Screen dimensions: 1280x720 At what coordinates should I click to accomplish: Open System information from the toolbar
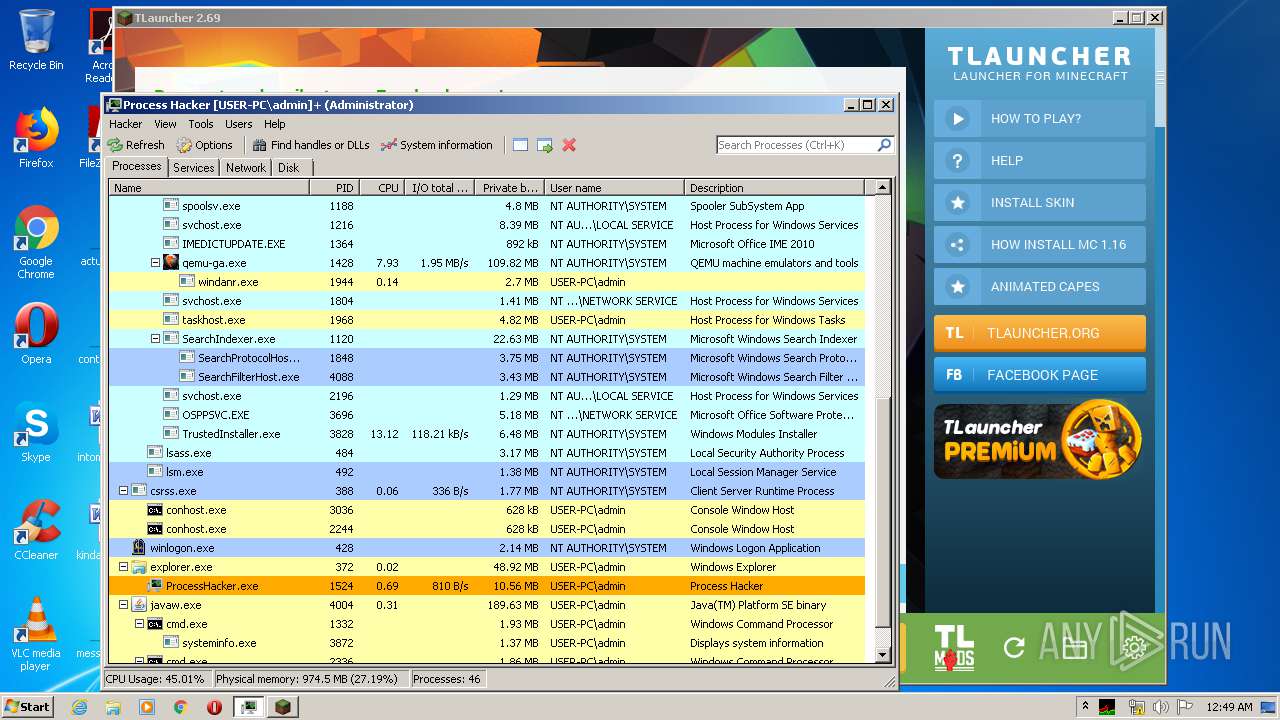tap(437, 145)
